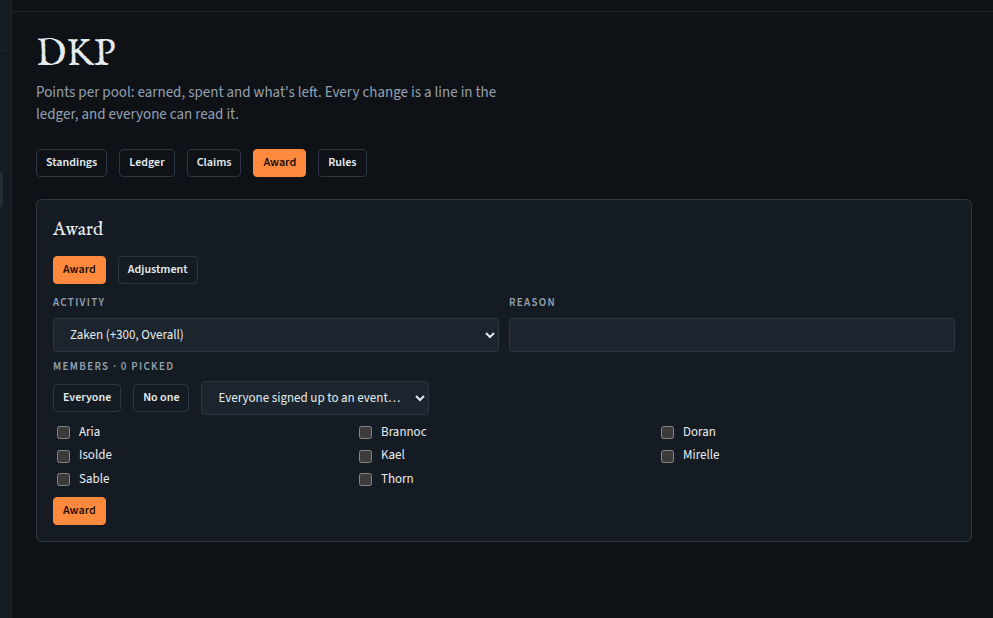Enable the Thorn checkbox
This screenshot has width=993, height=618.
tap(365, 479)
